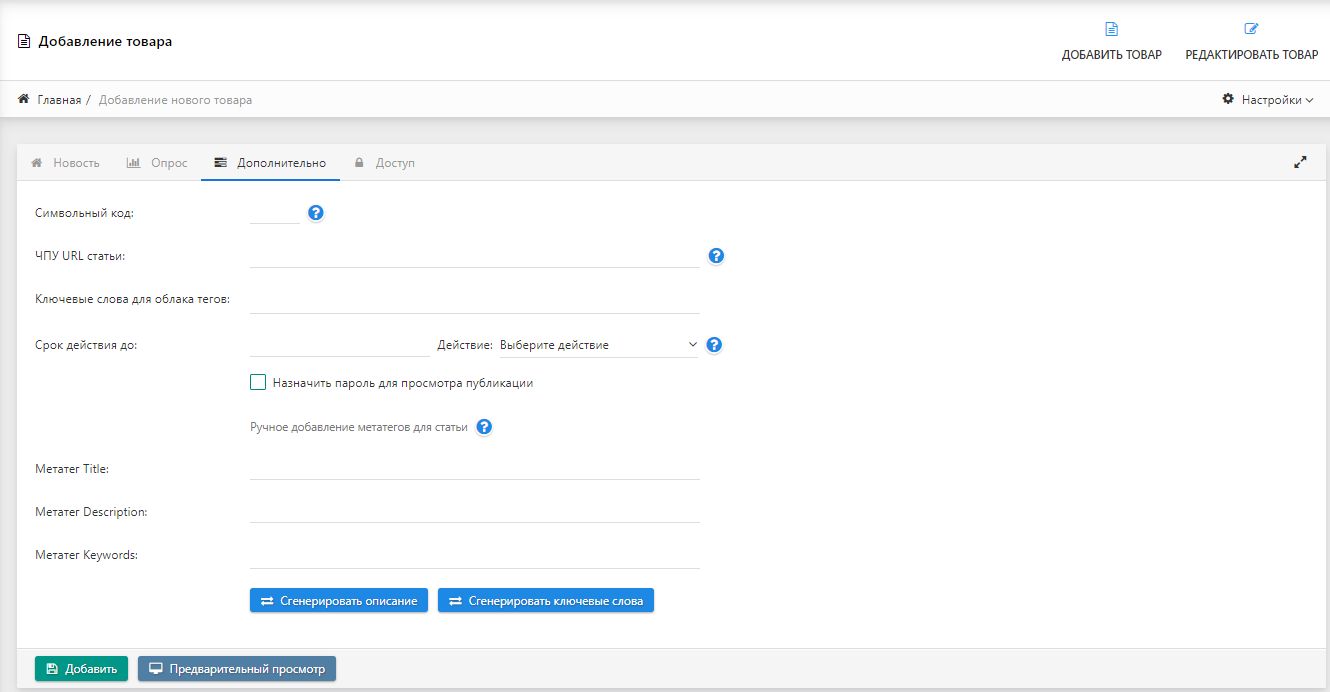
Task: Click the green Добавить button
Action: 81,669
